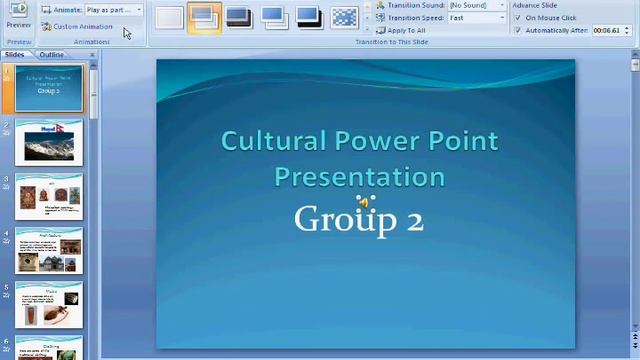640x360 pixels.
Task: Close the Slides/Outline pane
Action: pyautogui.click(x=92, y=55)
